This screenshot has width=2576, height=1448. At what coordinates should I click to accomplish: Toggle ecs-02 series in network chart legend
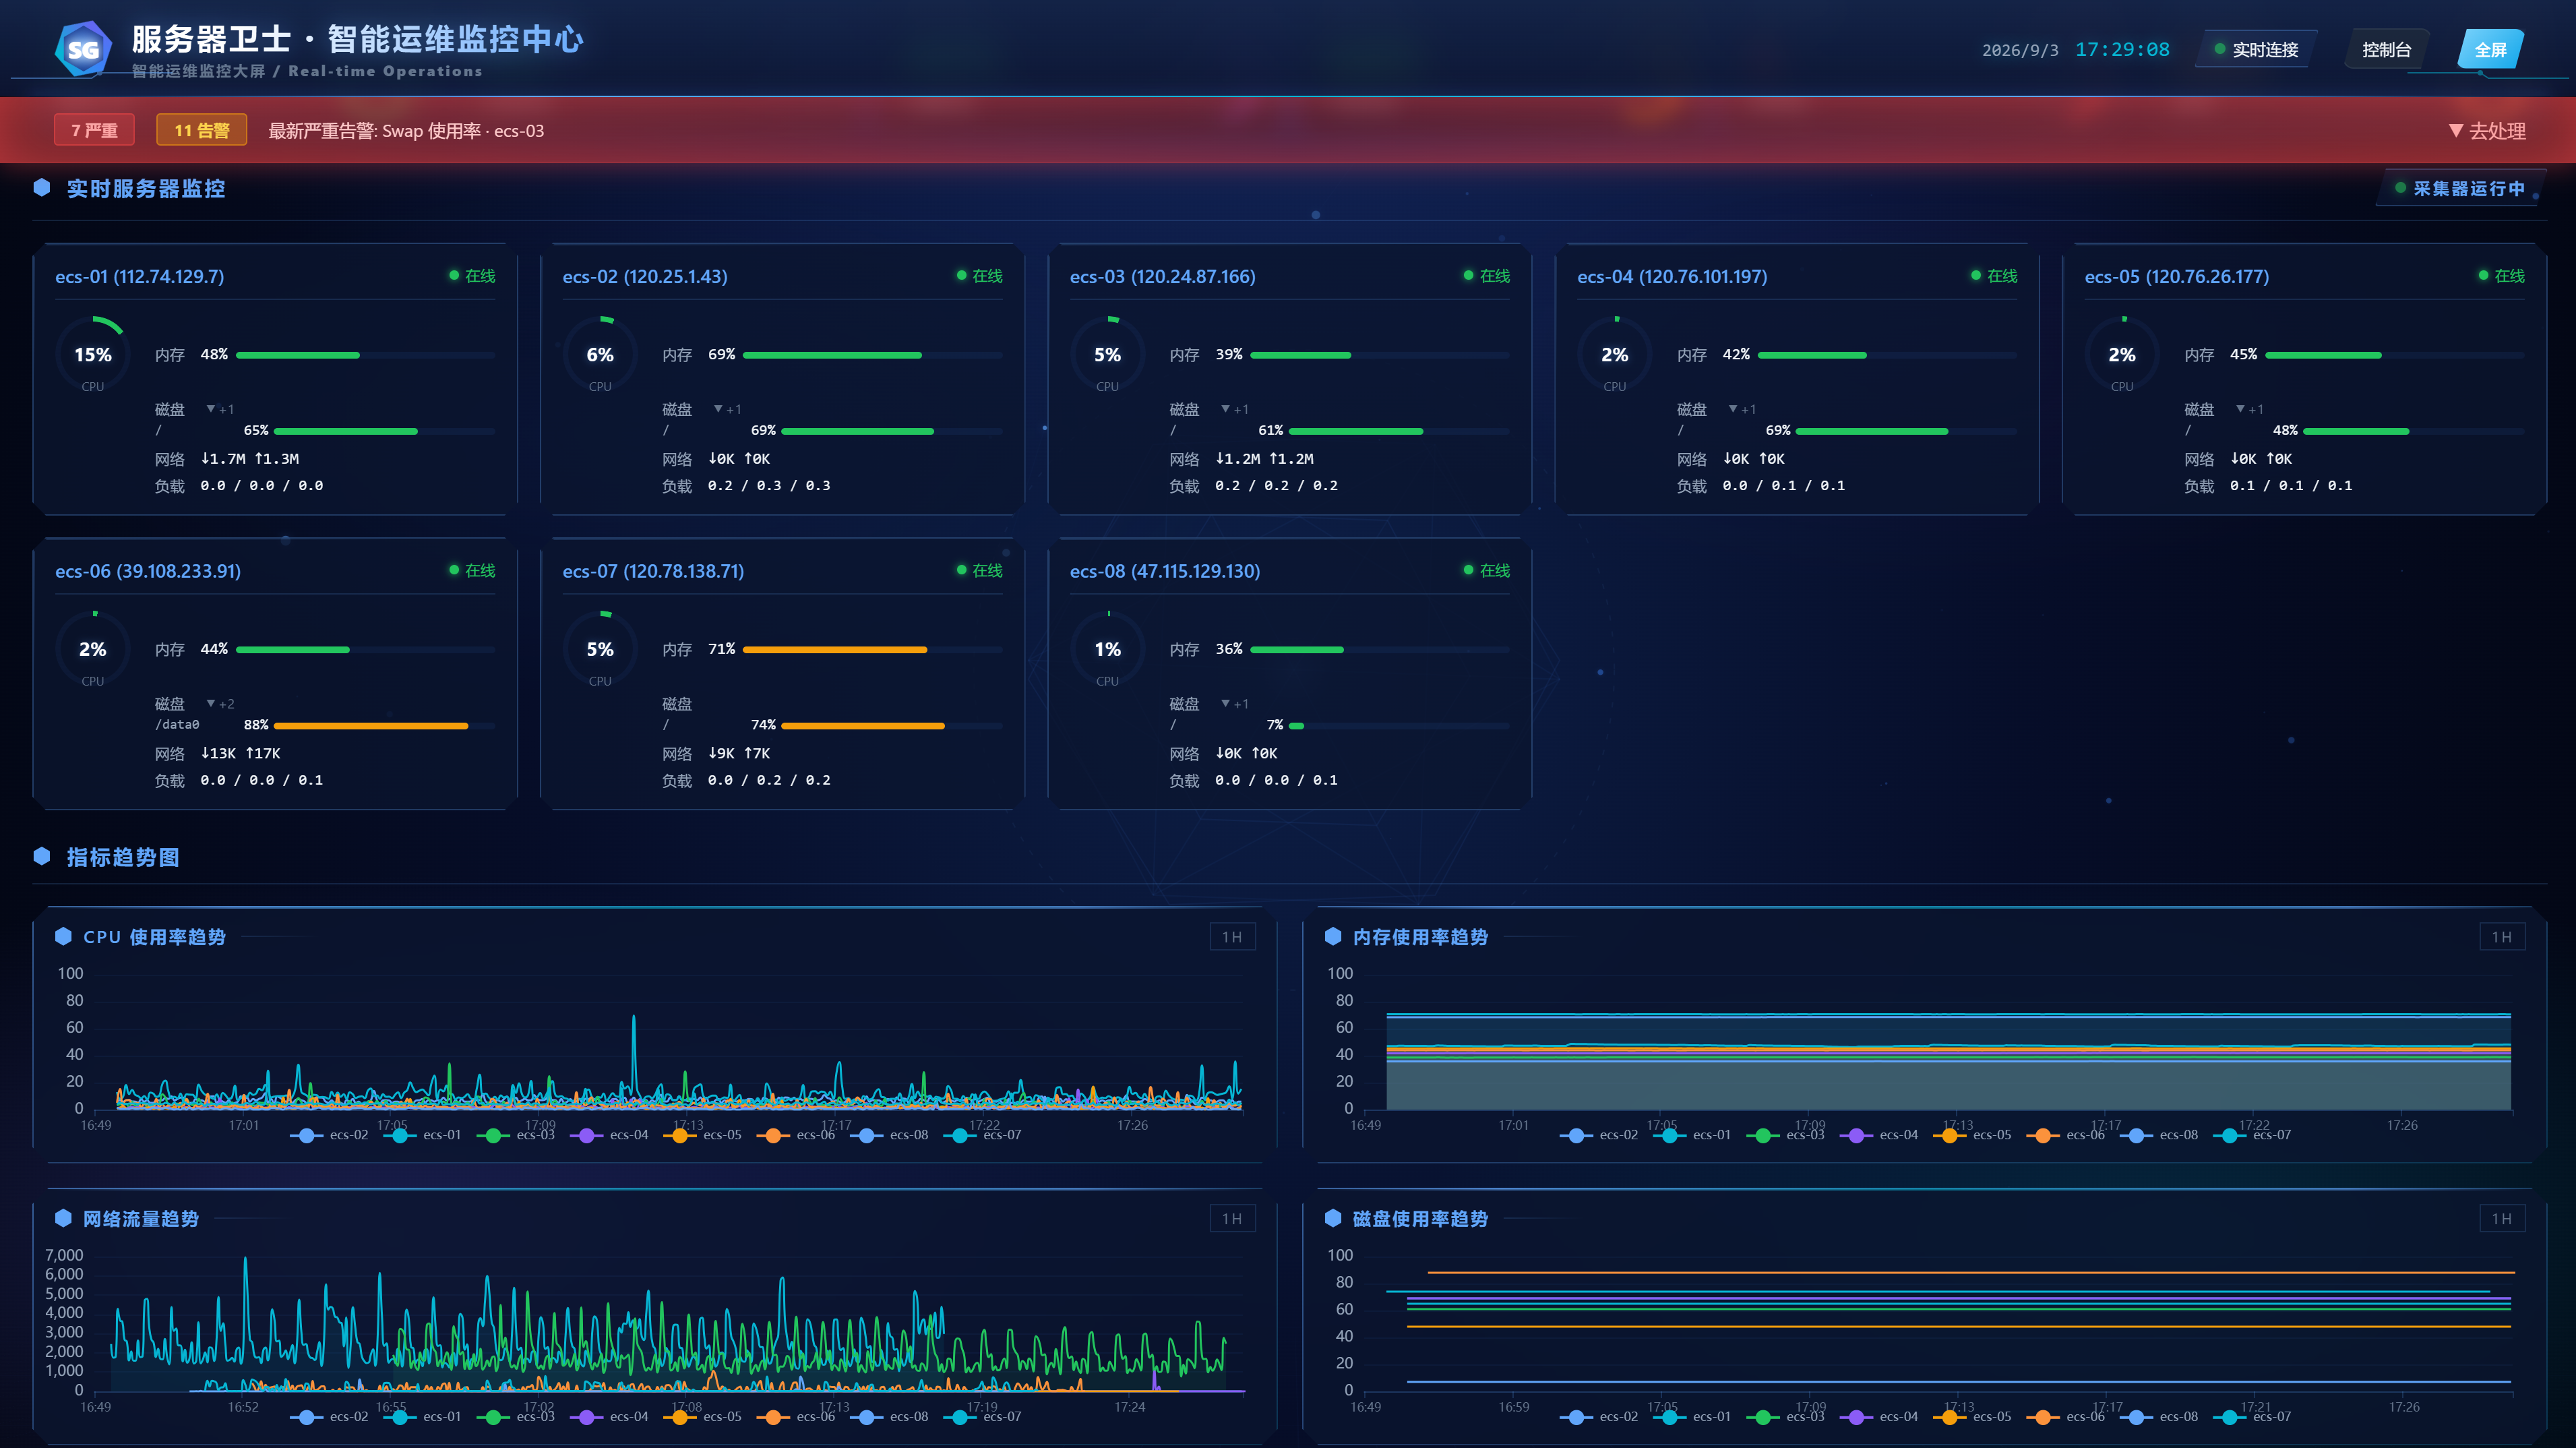(x=329, y=1417)
